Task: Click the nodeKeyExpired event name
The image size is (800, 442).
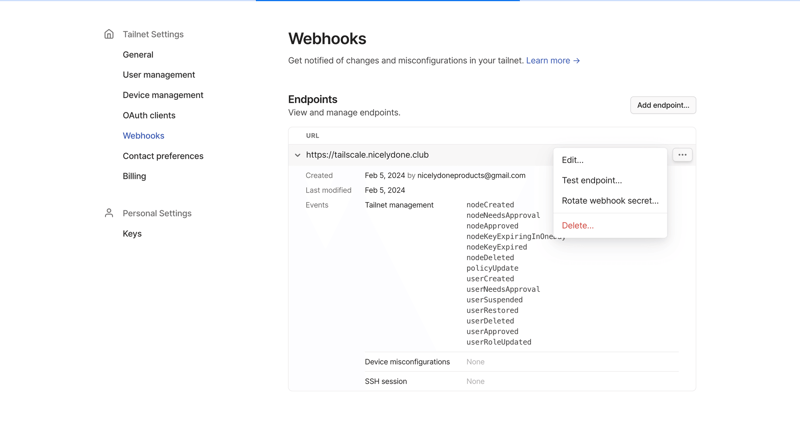Action: pyautogui.click(x=496, y=247)
